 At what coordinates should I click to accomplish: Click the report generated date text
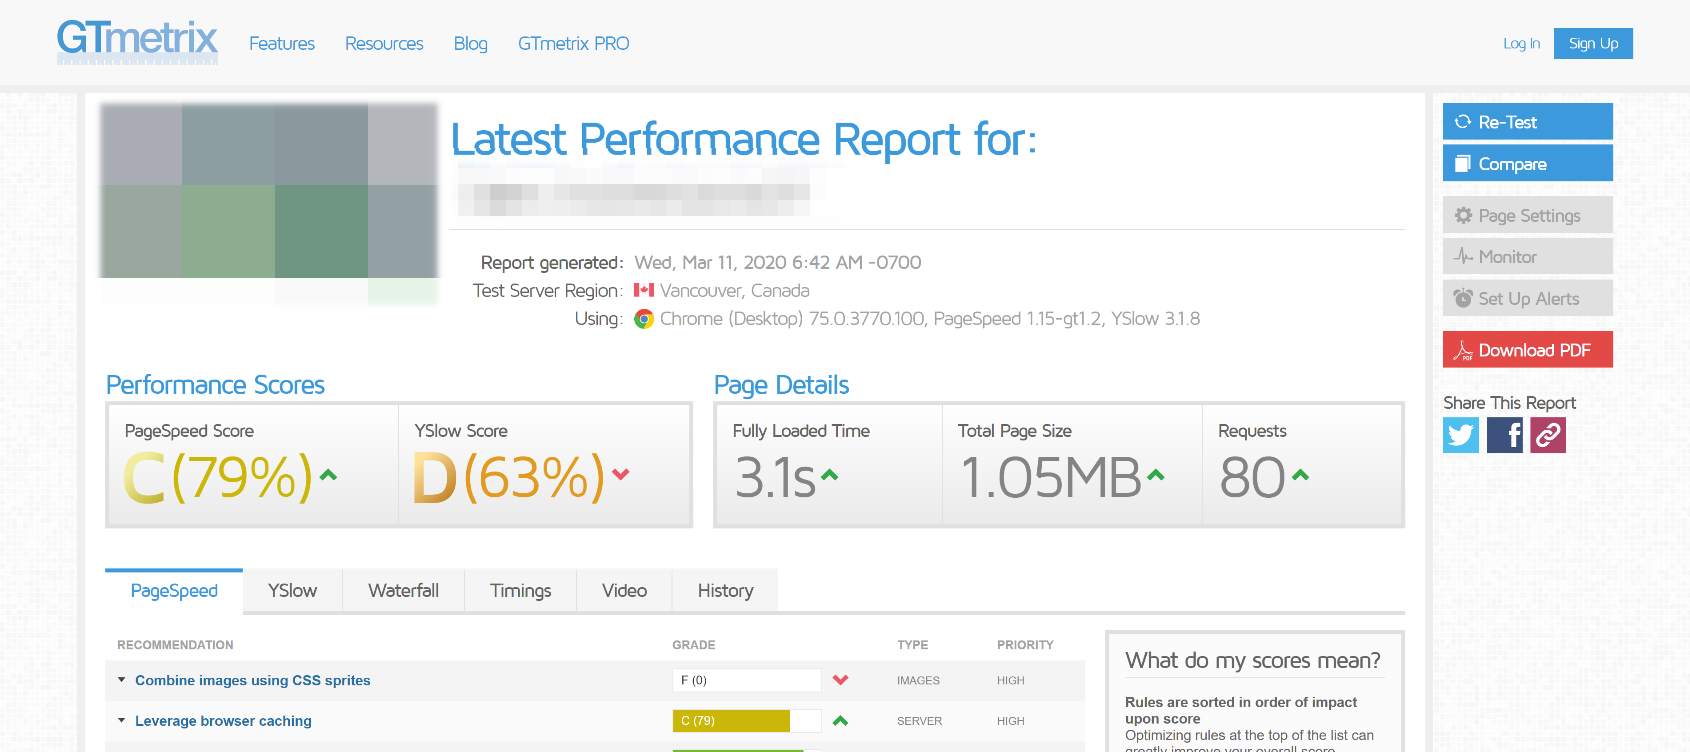[778, 262]
